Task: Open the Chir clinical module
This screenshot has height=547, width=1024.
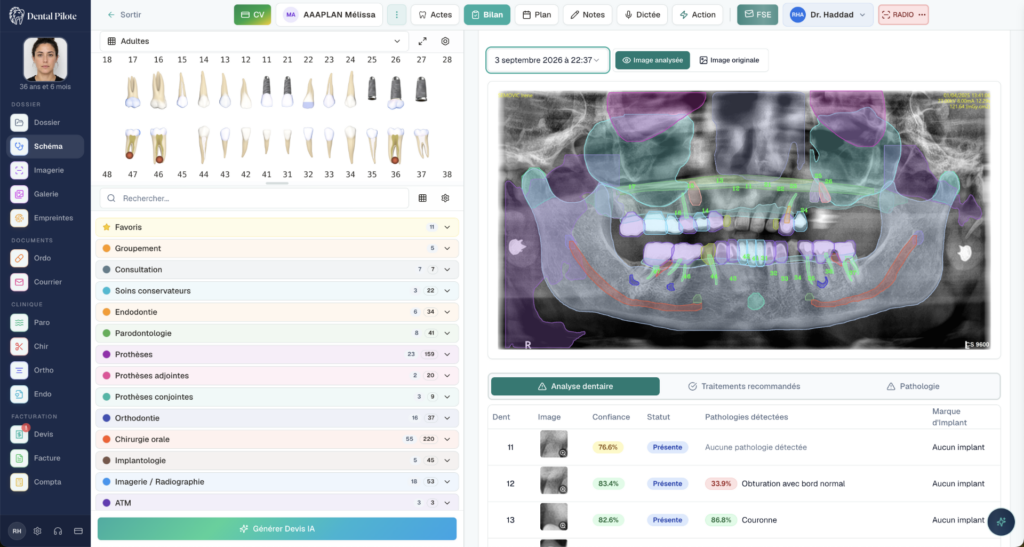Action: pyautogui.click(x=45, y=346)
